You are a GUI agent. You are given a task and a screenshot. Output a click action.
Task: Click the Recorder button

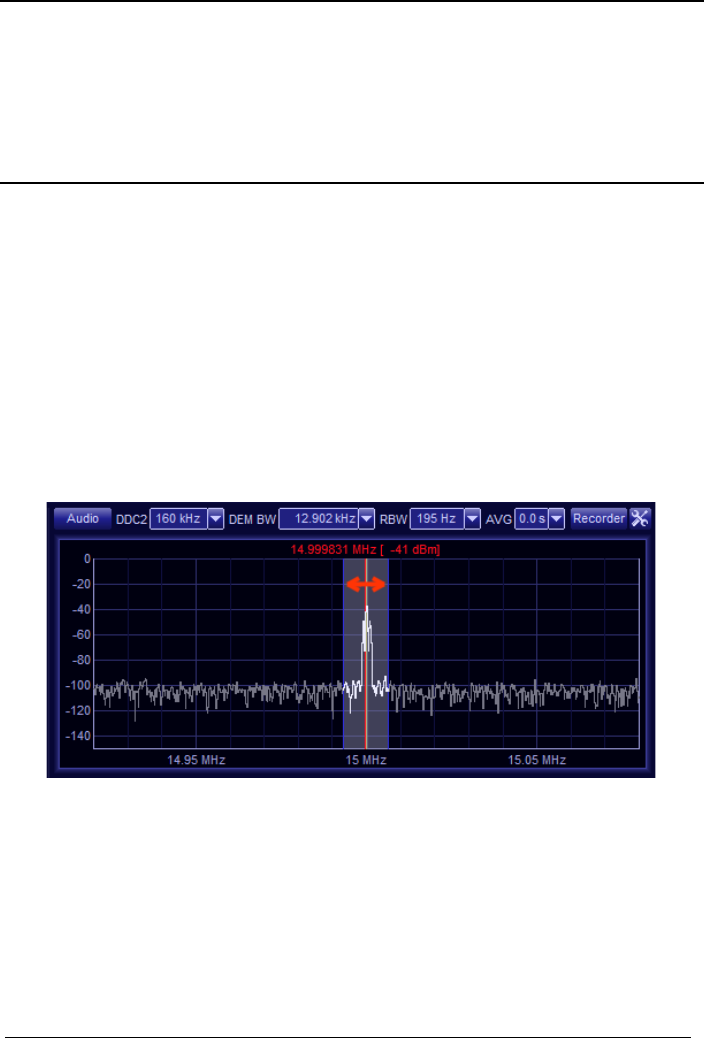coord(599,518)
